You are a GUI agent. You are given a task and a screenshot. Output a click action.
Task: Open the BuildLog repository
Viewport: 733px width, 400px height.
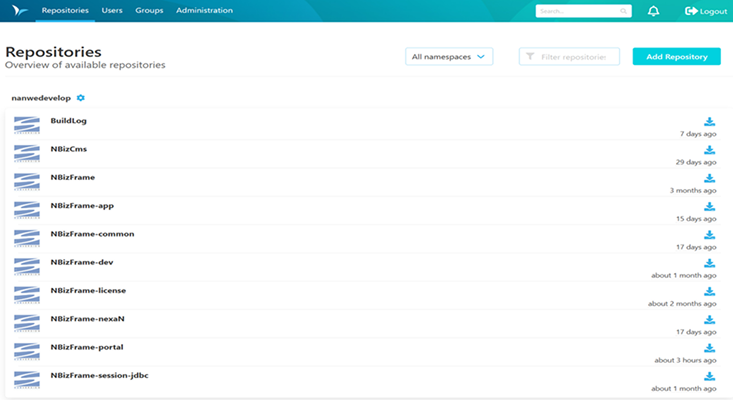click(x=69, y=121)
